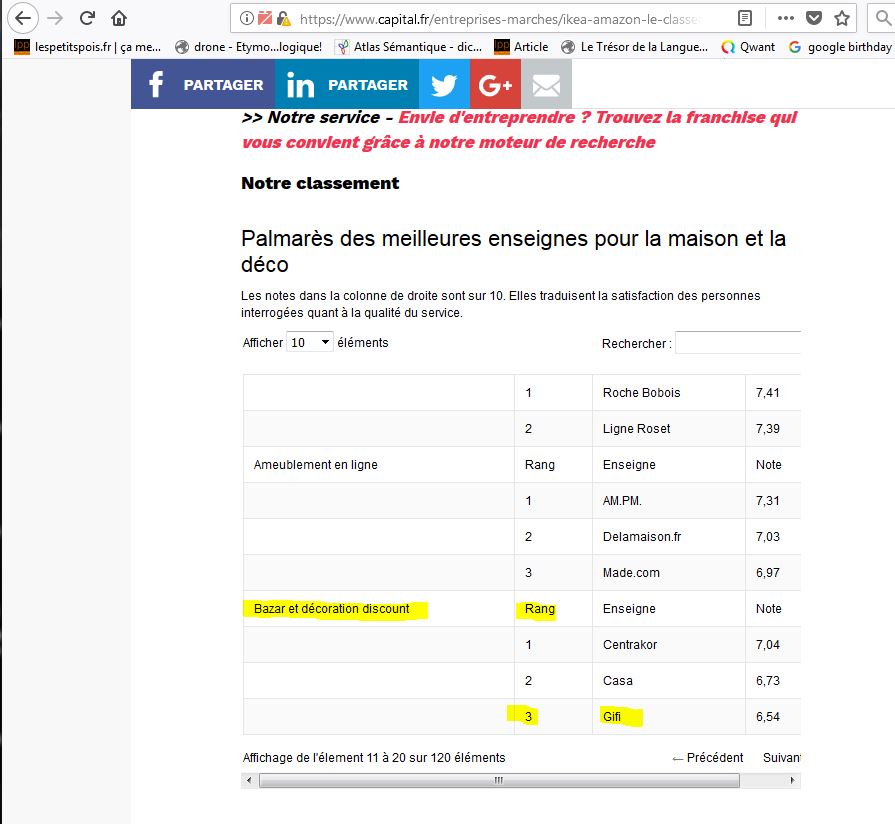
Task: Click the padlock warning icon in address bar
Action: (284, 19)
